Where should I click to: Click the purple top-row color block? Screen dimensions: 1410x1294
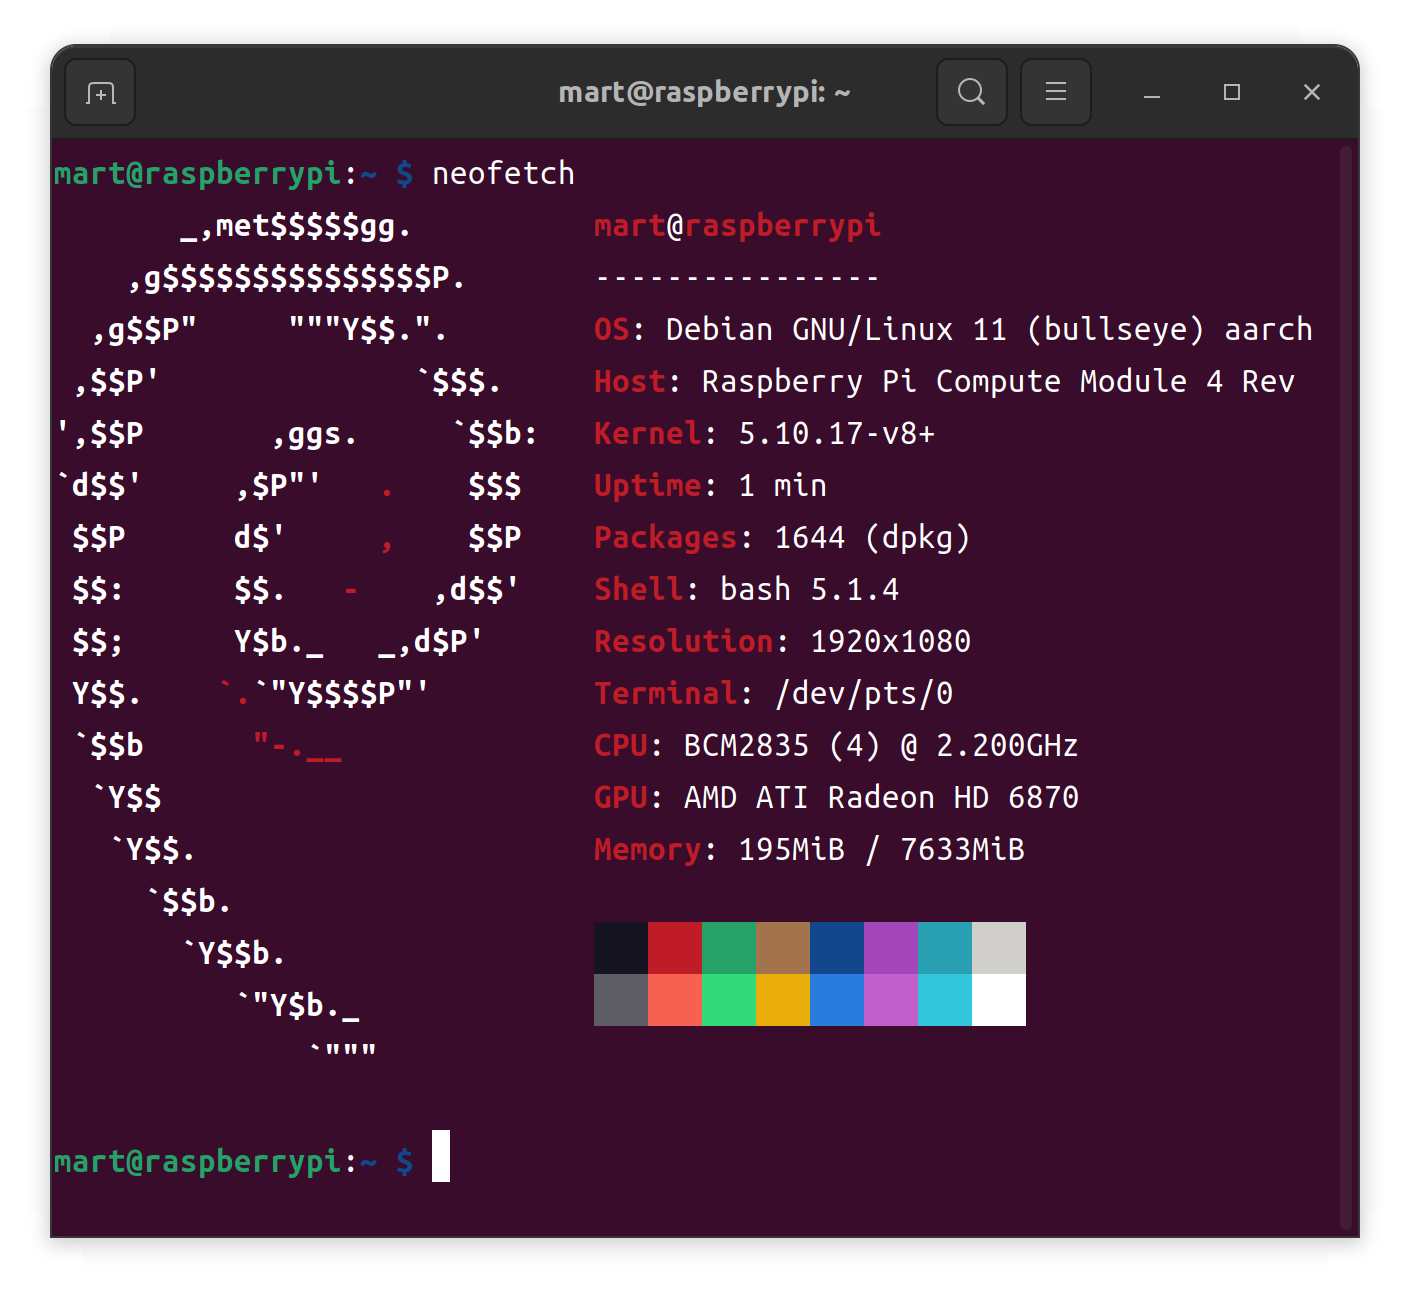point(891,948)
